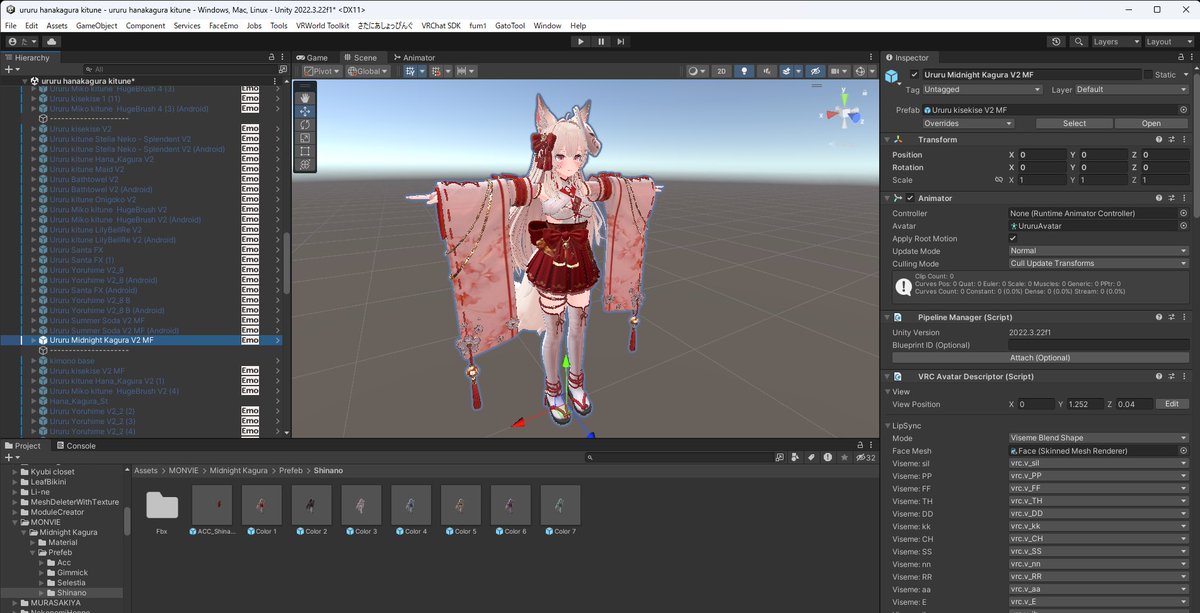Select the Move tool in Scene
Viewport: 1200px width, 613px height.
(x=305, y=111)
